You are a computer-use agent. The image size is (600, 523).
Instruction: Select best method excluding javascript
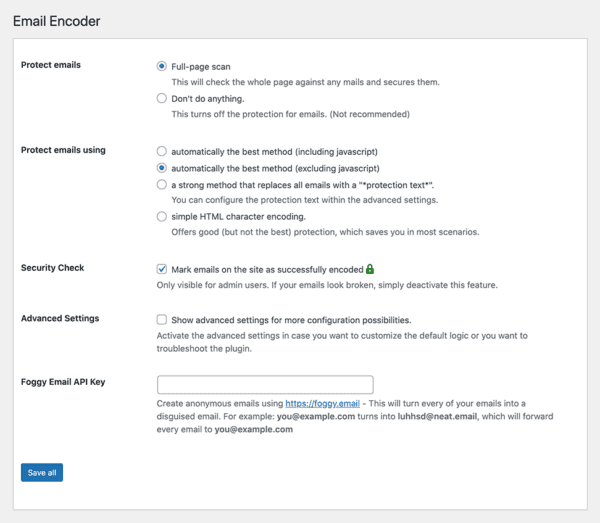(162, 168)
